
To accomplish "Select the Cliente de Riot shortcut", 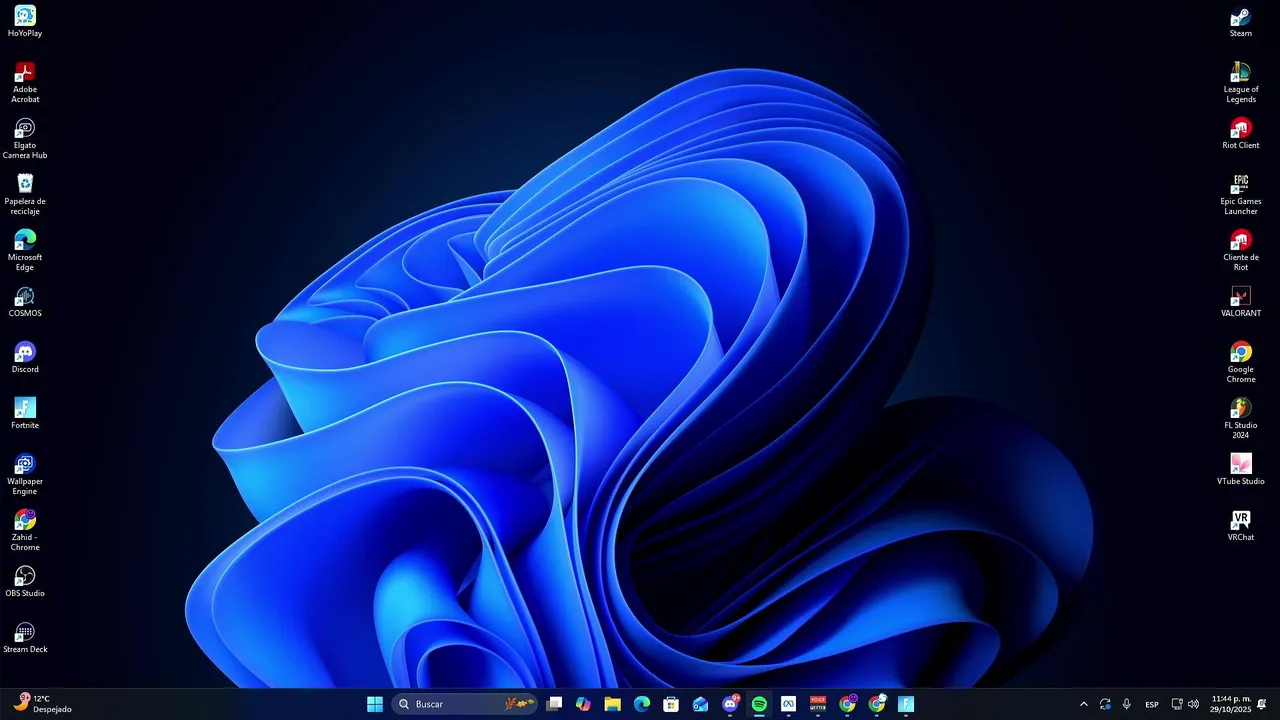I will click(x=1241, y=250).
